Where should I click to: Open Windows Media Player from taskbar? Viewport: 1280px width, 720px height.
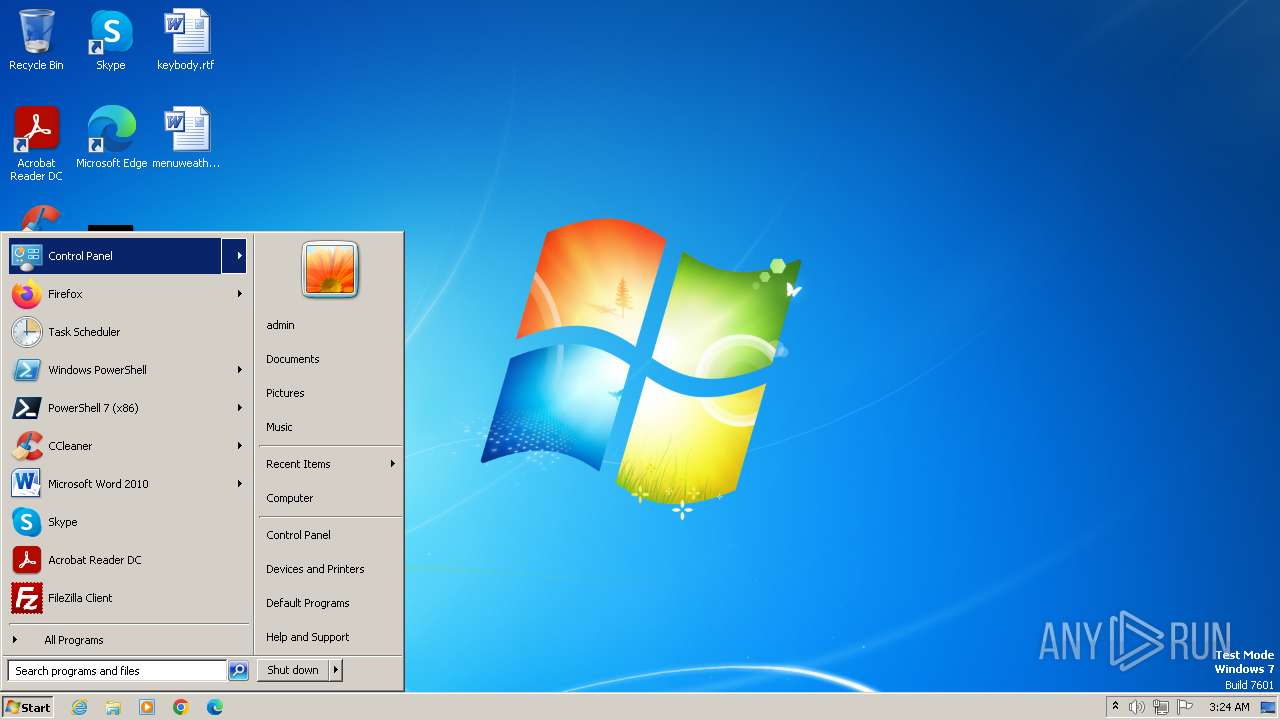point(147,707)
